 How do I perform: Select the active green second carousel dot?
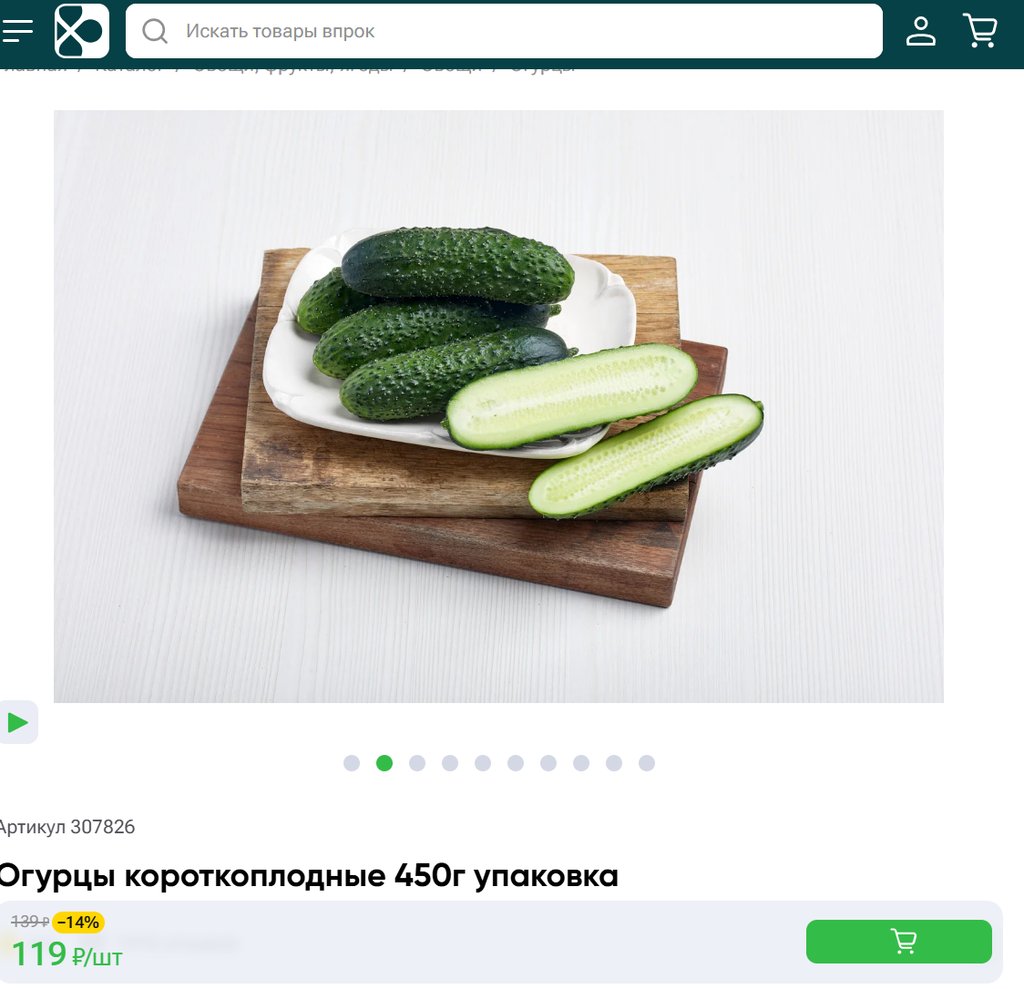tap(385, 763)
